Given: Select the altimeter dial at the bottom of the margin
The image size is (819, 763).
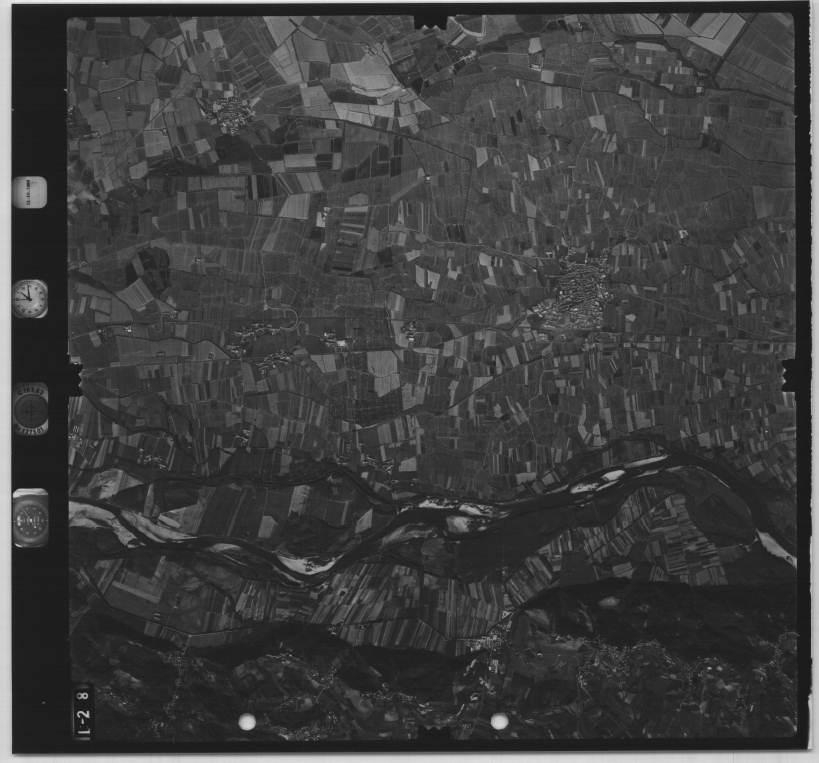Looking at the screenshot, I should click(30, 518).
